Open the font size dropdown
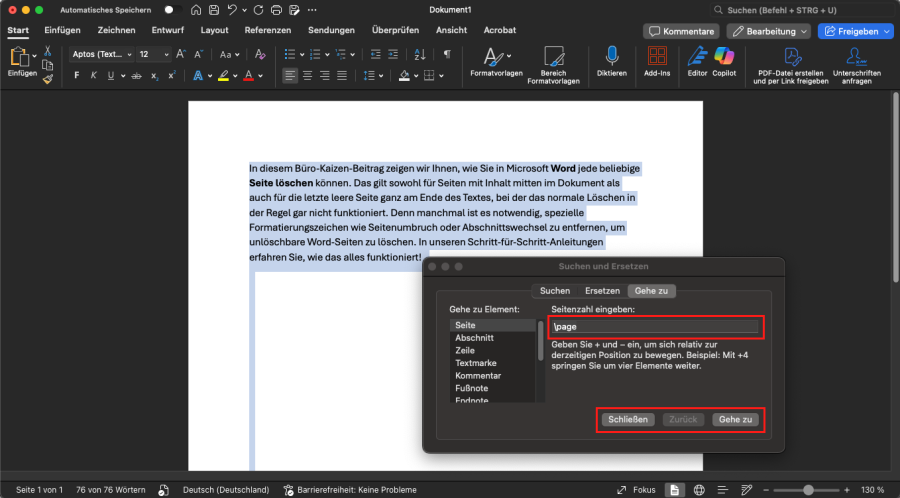Image resolution: width=900 pixels, height=498 pixels. tap(152, 54)
